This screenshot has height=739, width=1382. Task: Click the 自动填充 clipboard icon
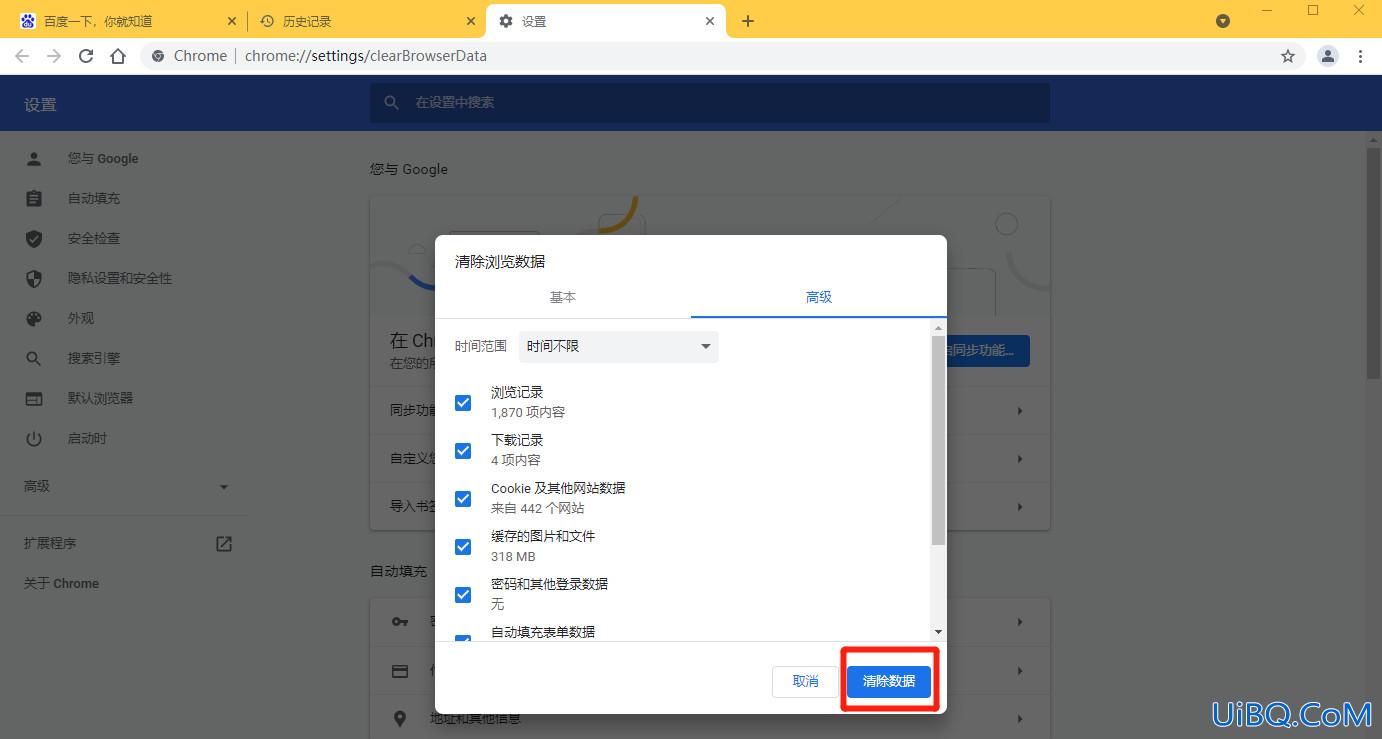(34, 198)
